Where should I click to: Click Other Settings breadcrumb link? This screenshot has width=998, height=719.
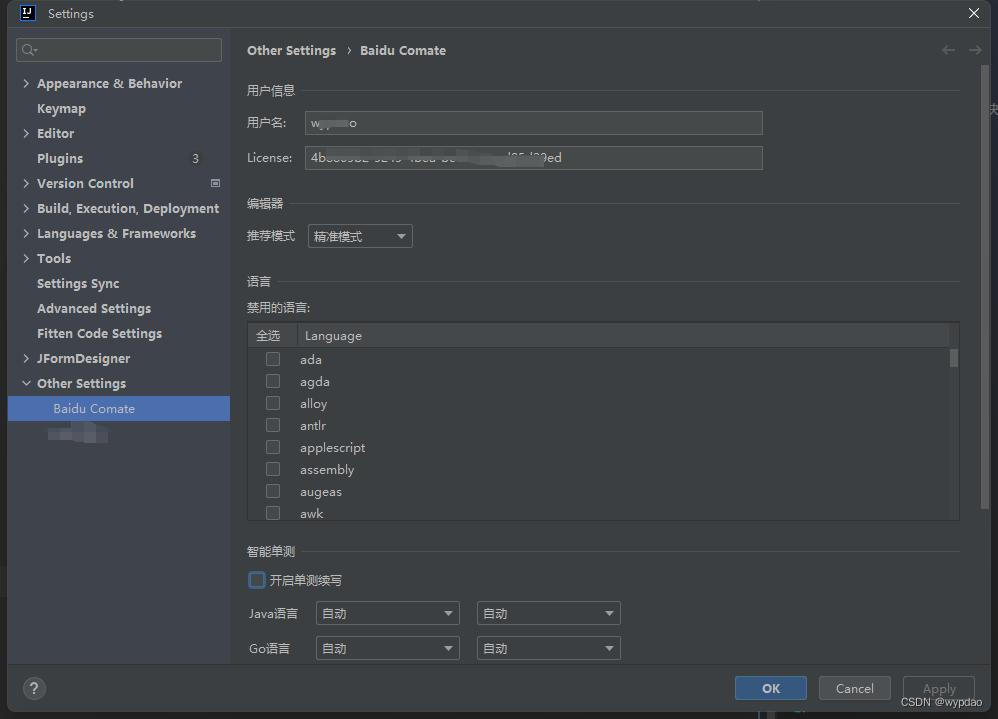(x=292, y=50)
